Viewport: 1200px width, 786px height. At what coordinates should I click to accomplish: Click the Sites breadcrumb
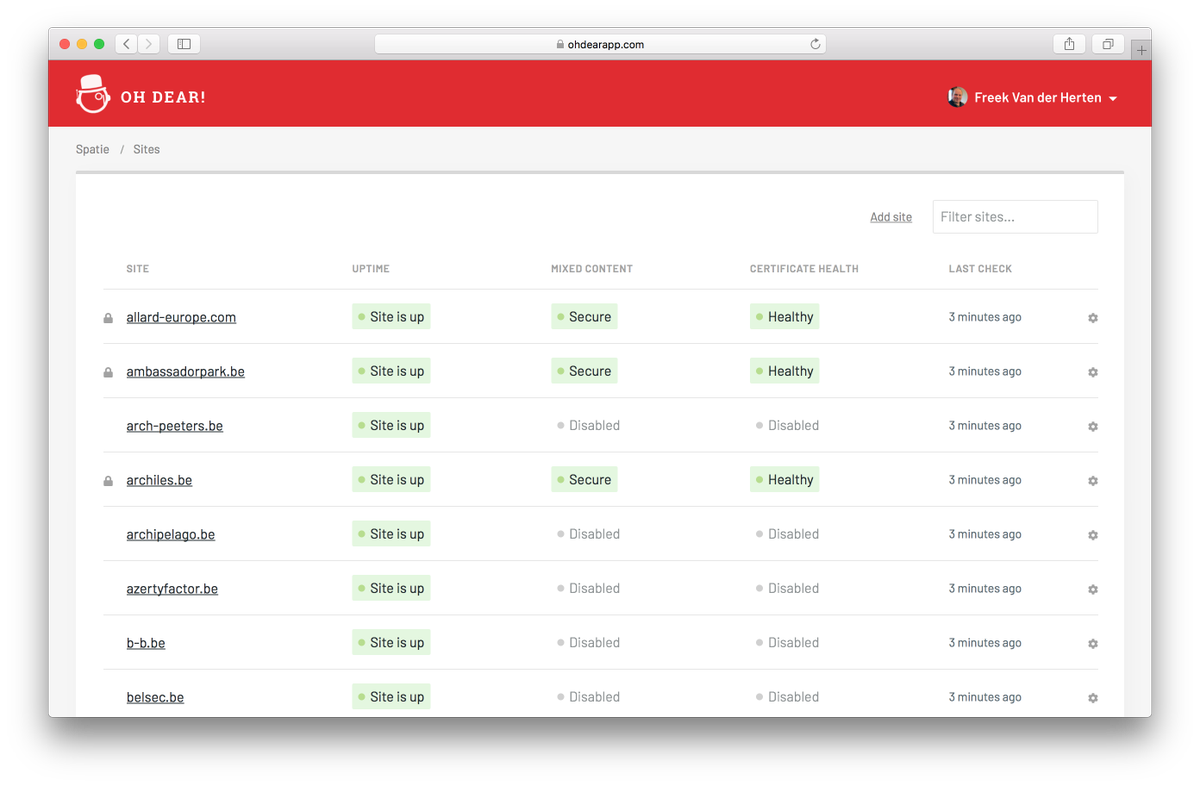pos(146,149)
